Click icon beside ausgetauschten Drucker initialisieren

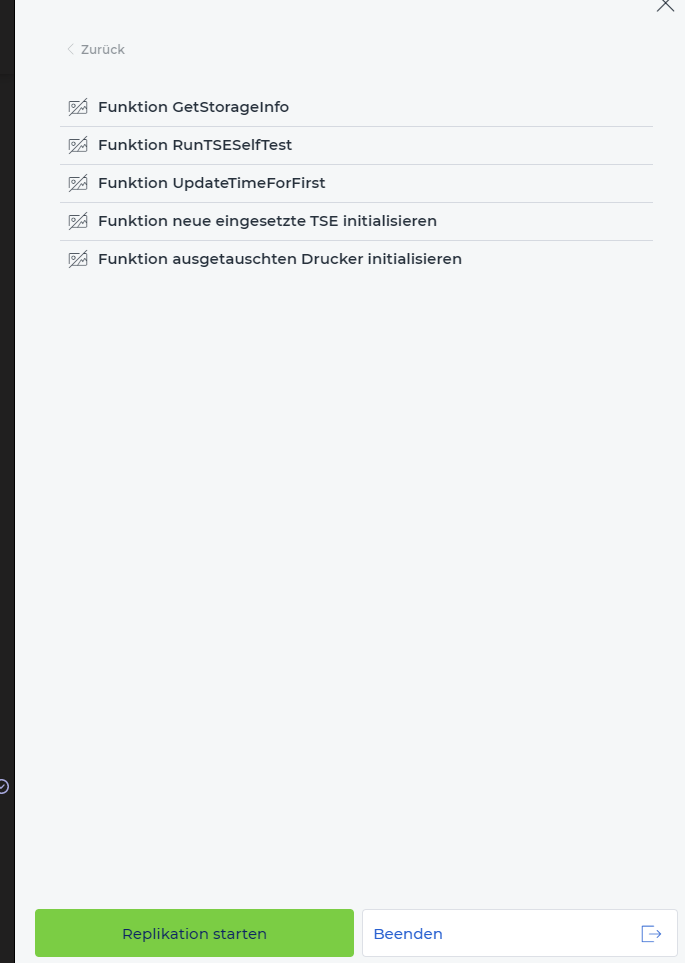click(78, 260)
